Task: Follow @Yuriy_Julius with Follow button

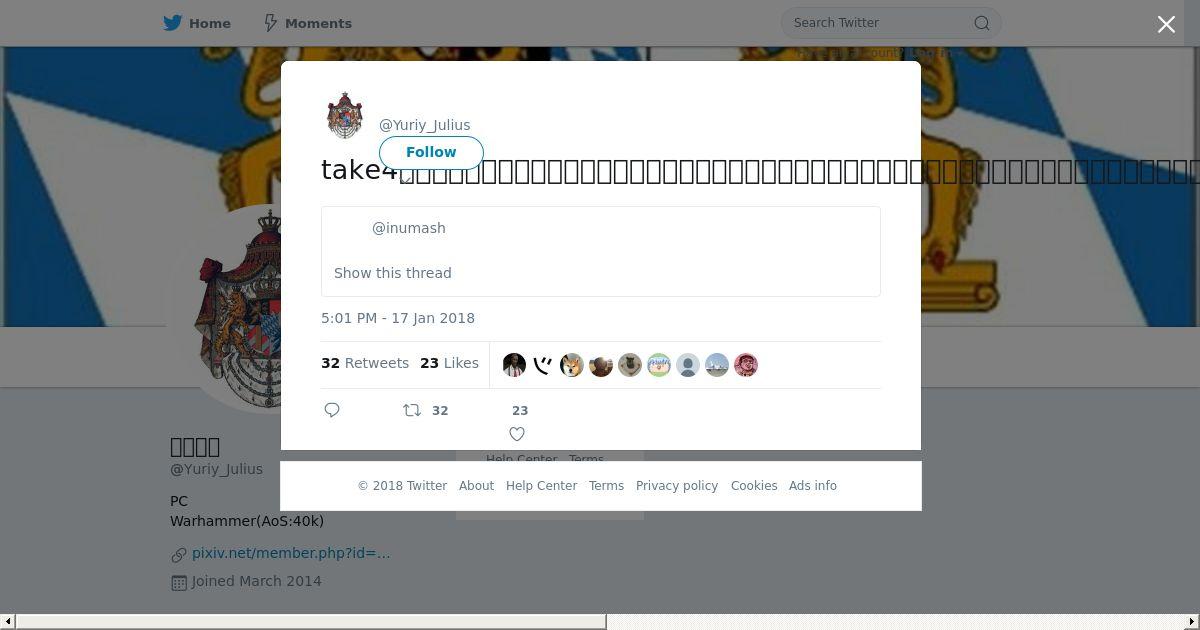Action: [x=431, y=152]
